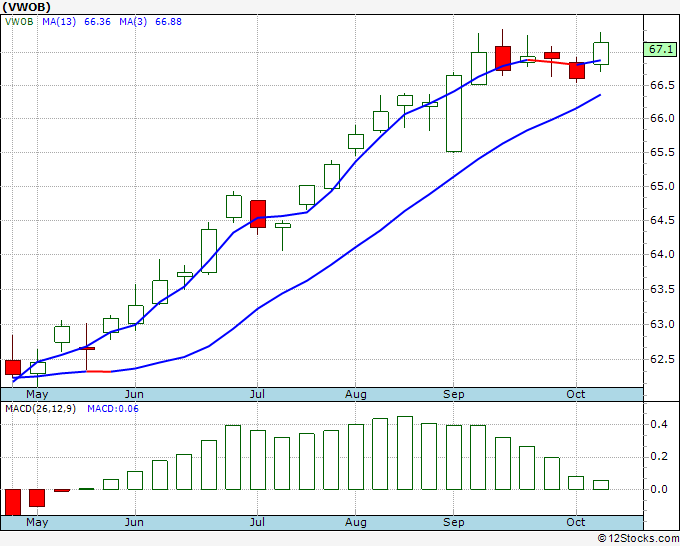Click May on the MACD panel date axis
The width and height of the screenshot is (680, 546).
(37, 522)
